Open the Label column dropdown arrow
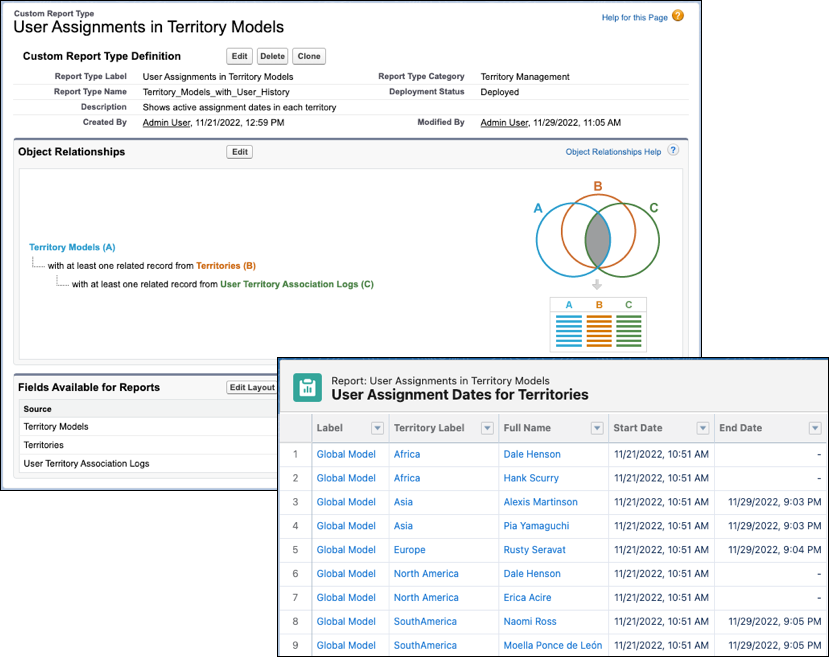 pyautogui.click(x=377, y=428)
